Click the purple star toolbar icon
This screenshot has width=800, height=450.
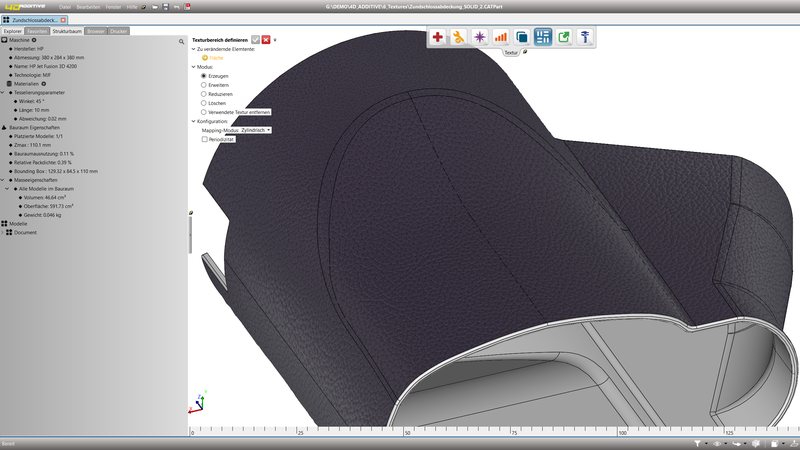pos(480,37)
